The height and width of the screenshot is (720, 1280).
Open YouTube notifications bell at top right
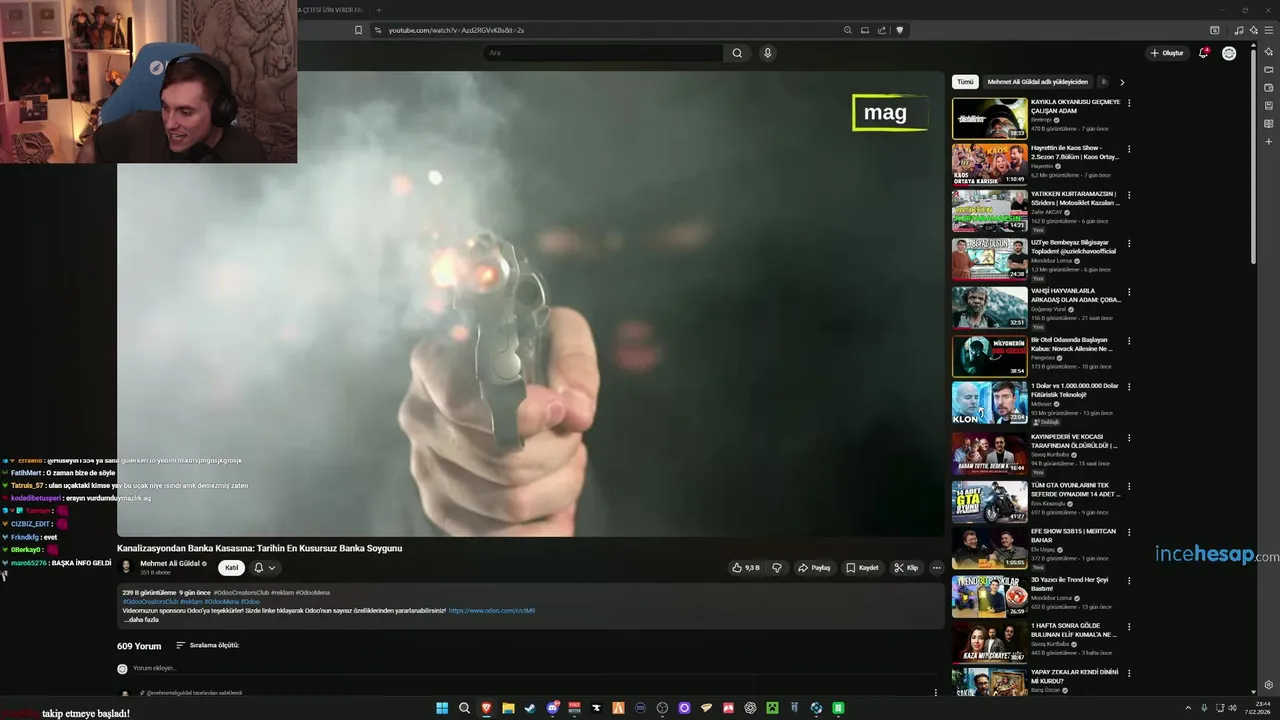[1204, 53]
